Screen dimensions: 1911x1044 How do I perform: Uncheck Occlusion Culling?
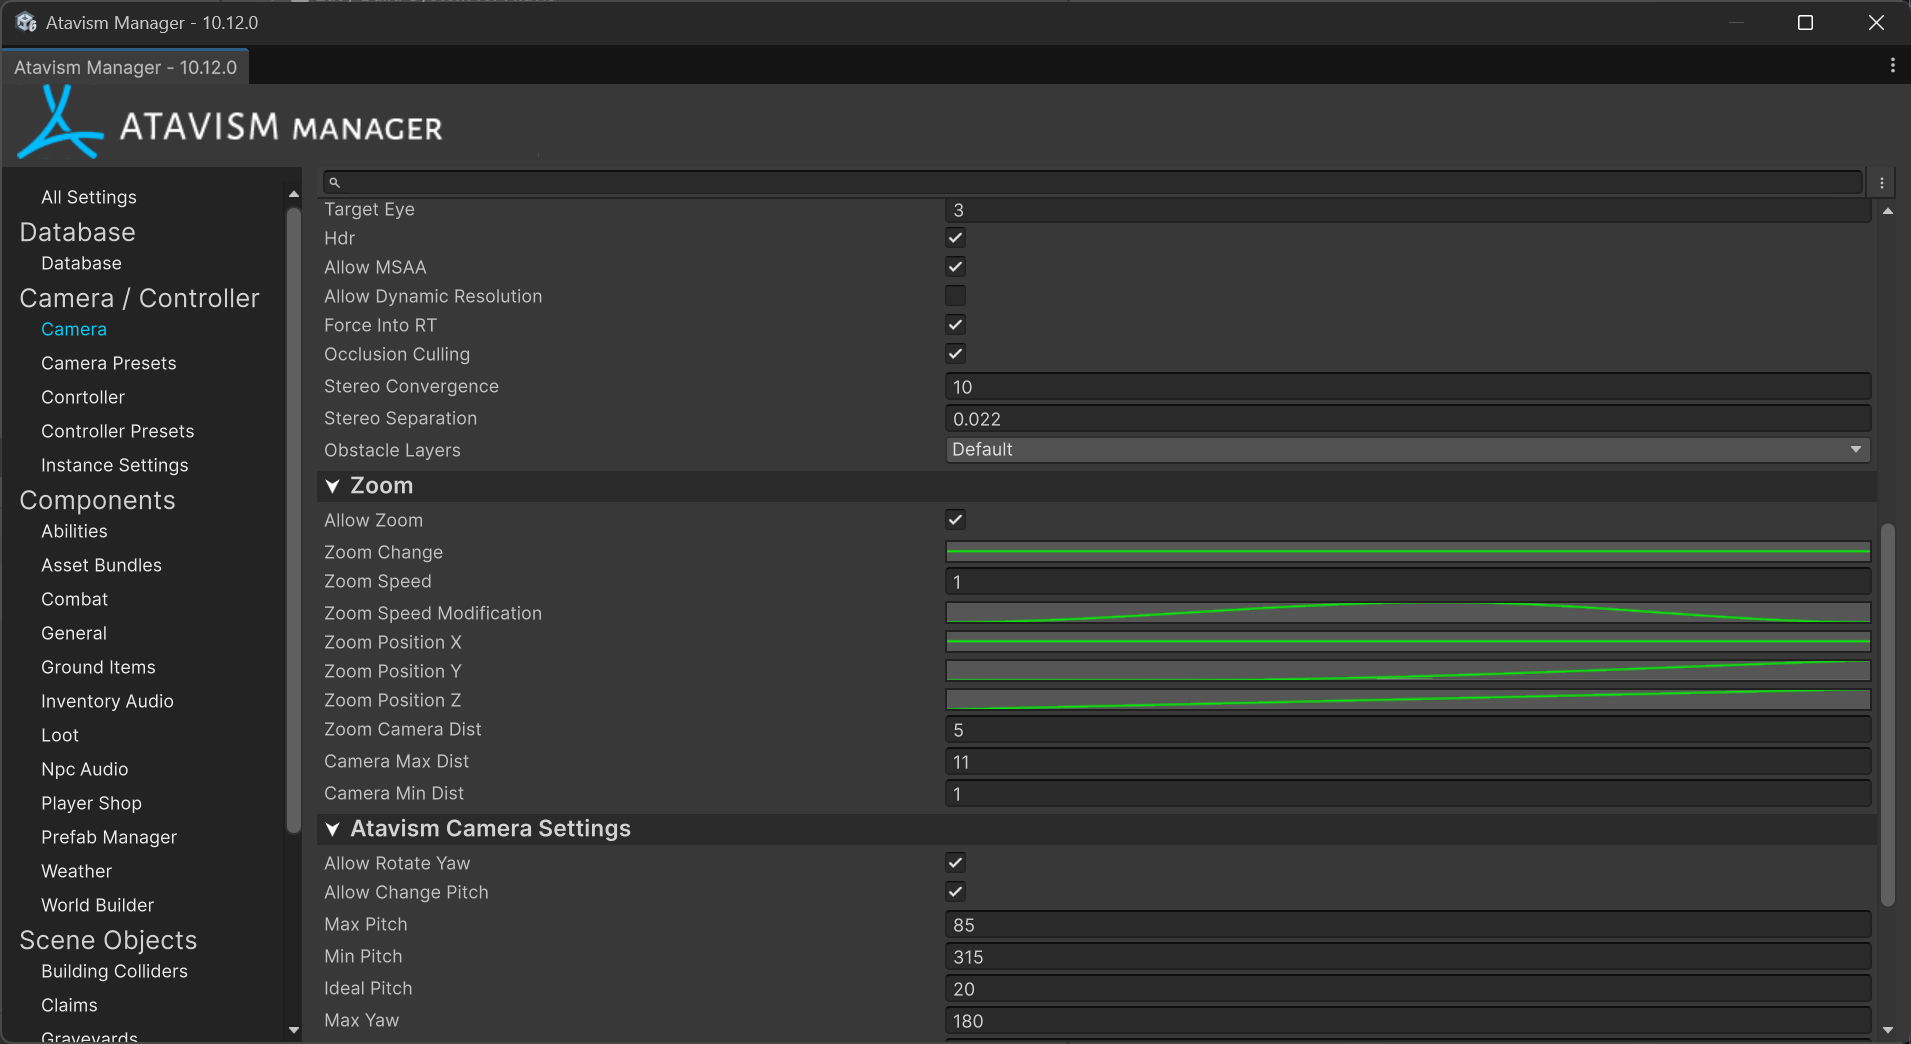coord(955,354)
